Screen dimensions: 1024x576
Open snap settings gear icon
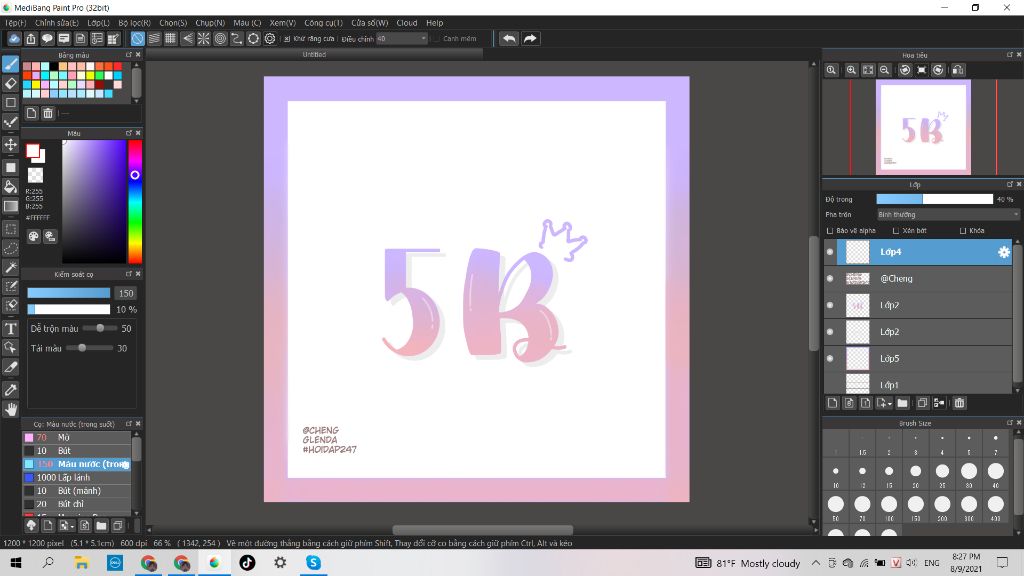[x=270, y=39]
